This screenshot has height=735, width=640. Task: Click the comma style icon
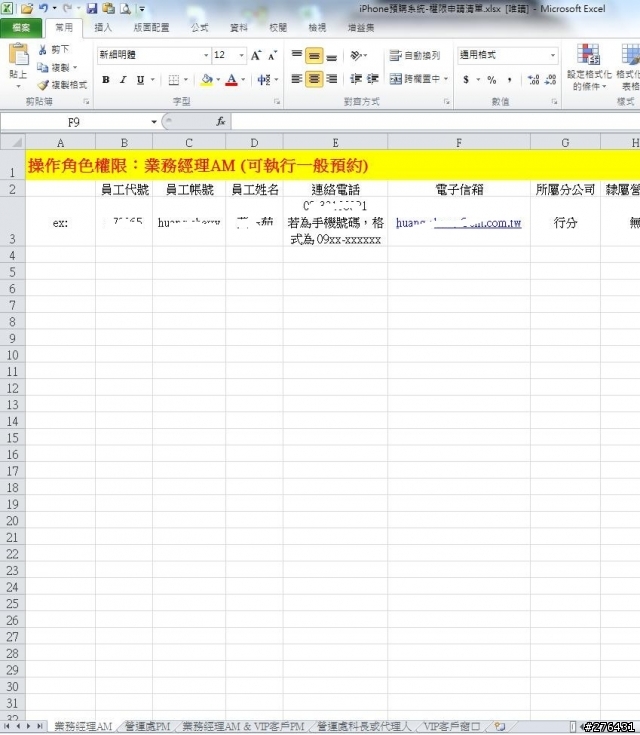pyautogui.click(x=509, y=80)
